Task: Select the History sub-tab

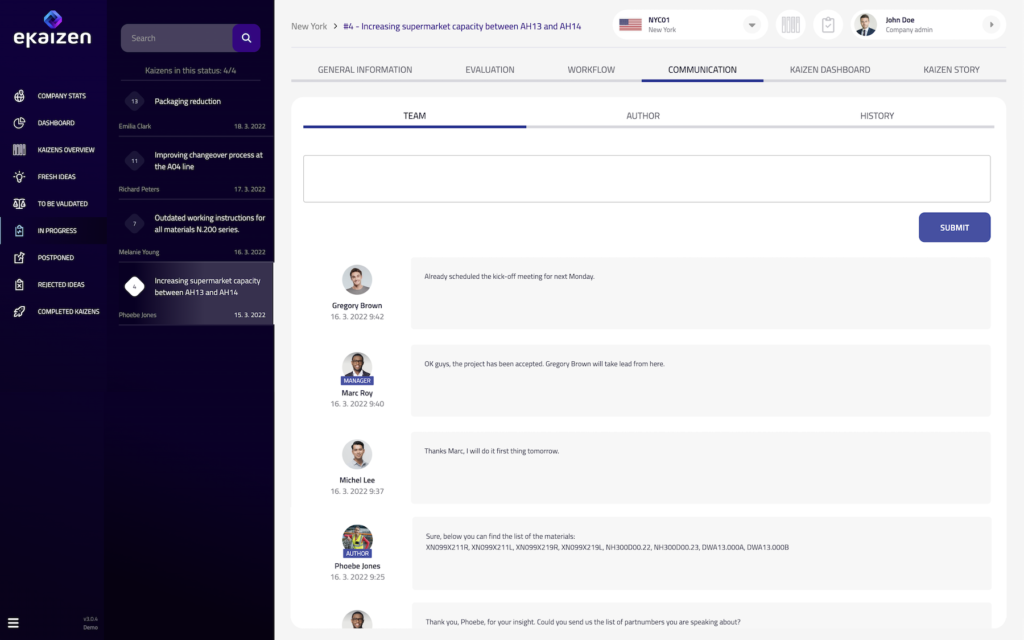Action: pos(877,116)
